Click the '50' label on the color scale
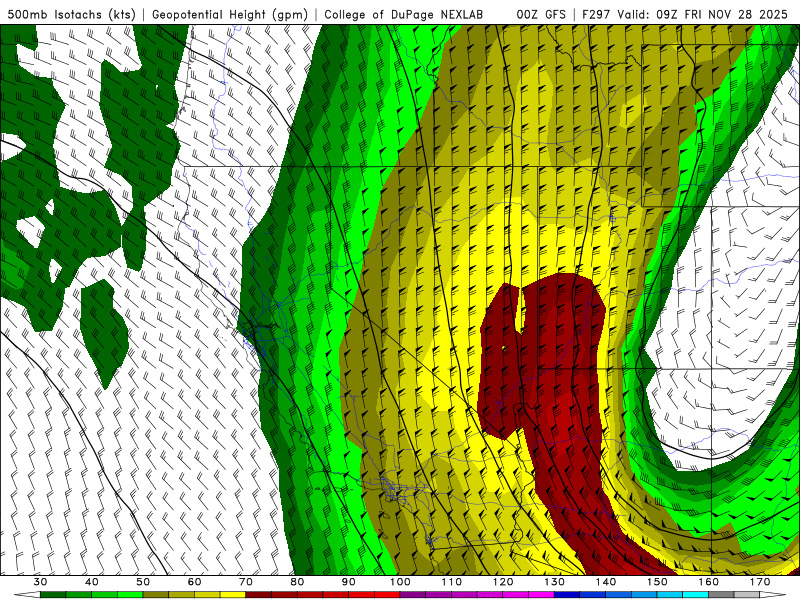The height and width of the screenshot is (600, 800). (x=143, y=582)
